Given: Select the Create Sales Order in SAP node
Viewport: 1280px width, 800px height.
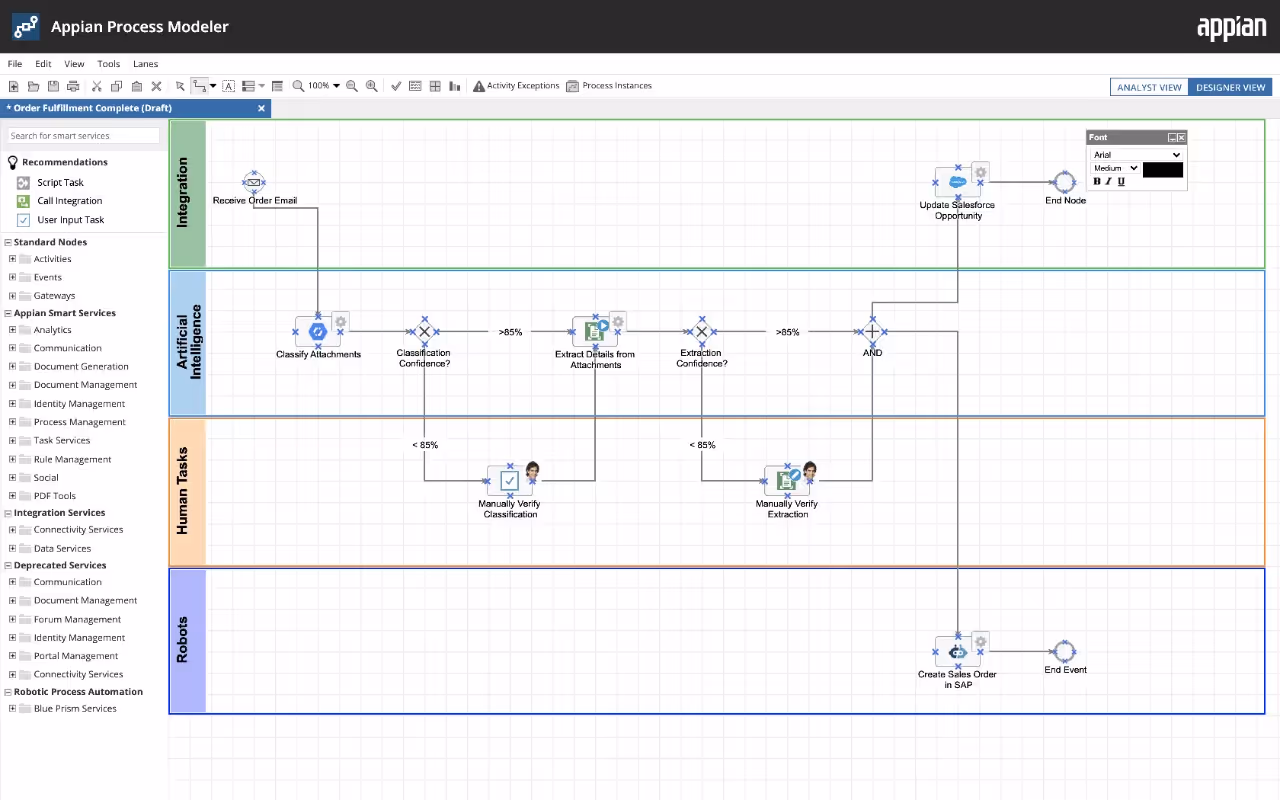Looking at the screenshot, I should 957,651.
